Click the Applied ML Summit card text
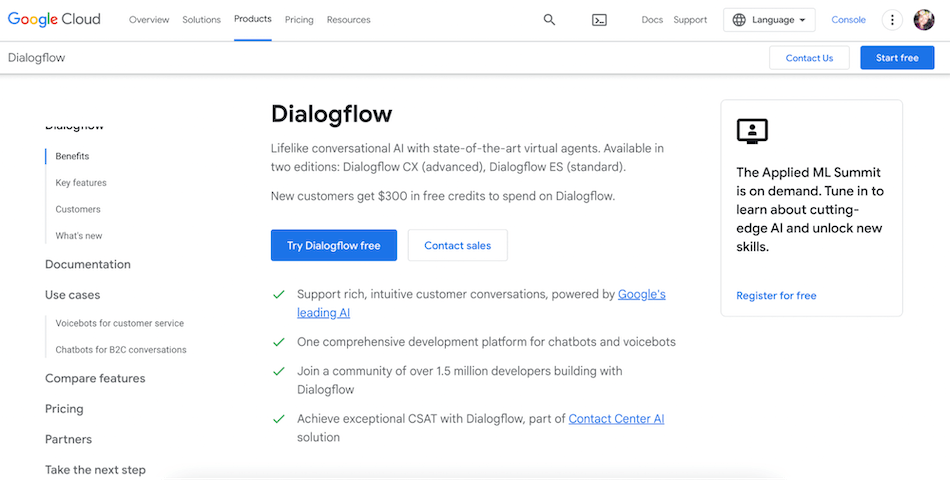 point(810,210)
